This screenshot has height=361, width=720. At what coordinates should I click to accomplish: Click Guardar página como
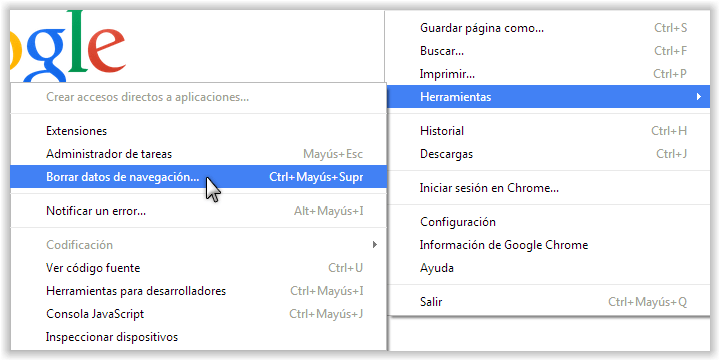(549, 28)
